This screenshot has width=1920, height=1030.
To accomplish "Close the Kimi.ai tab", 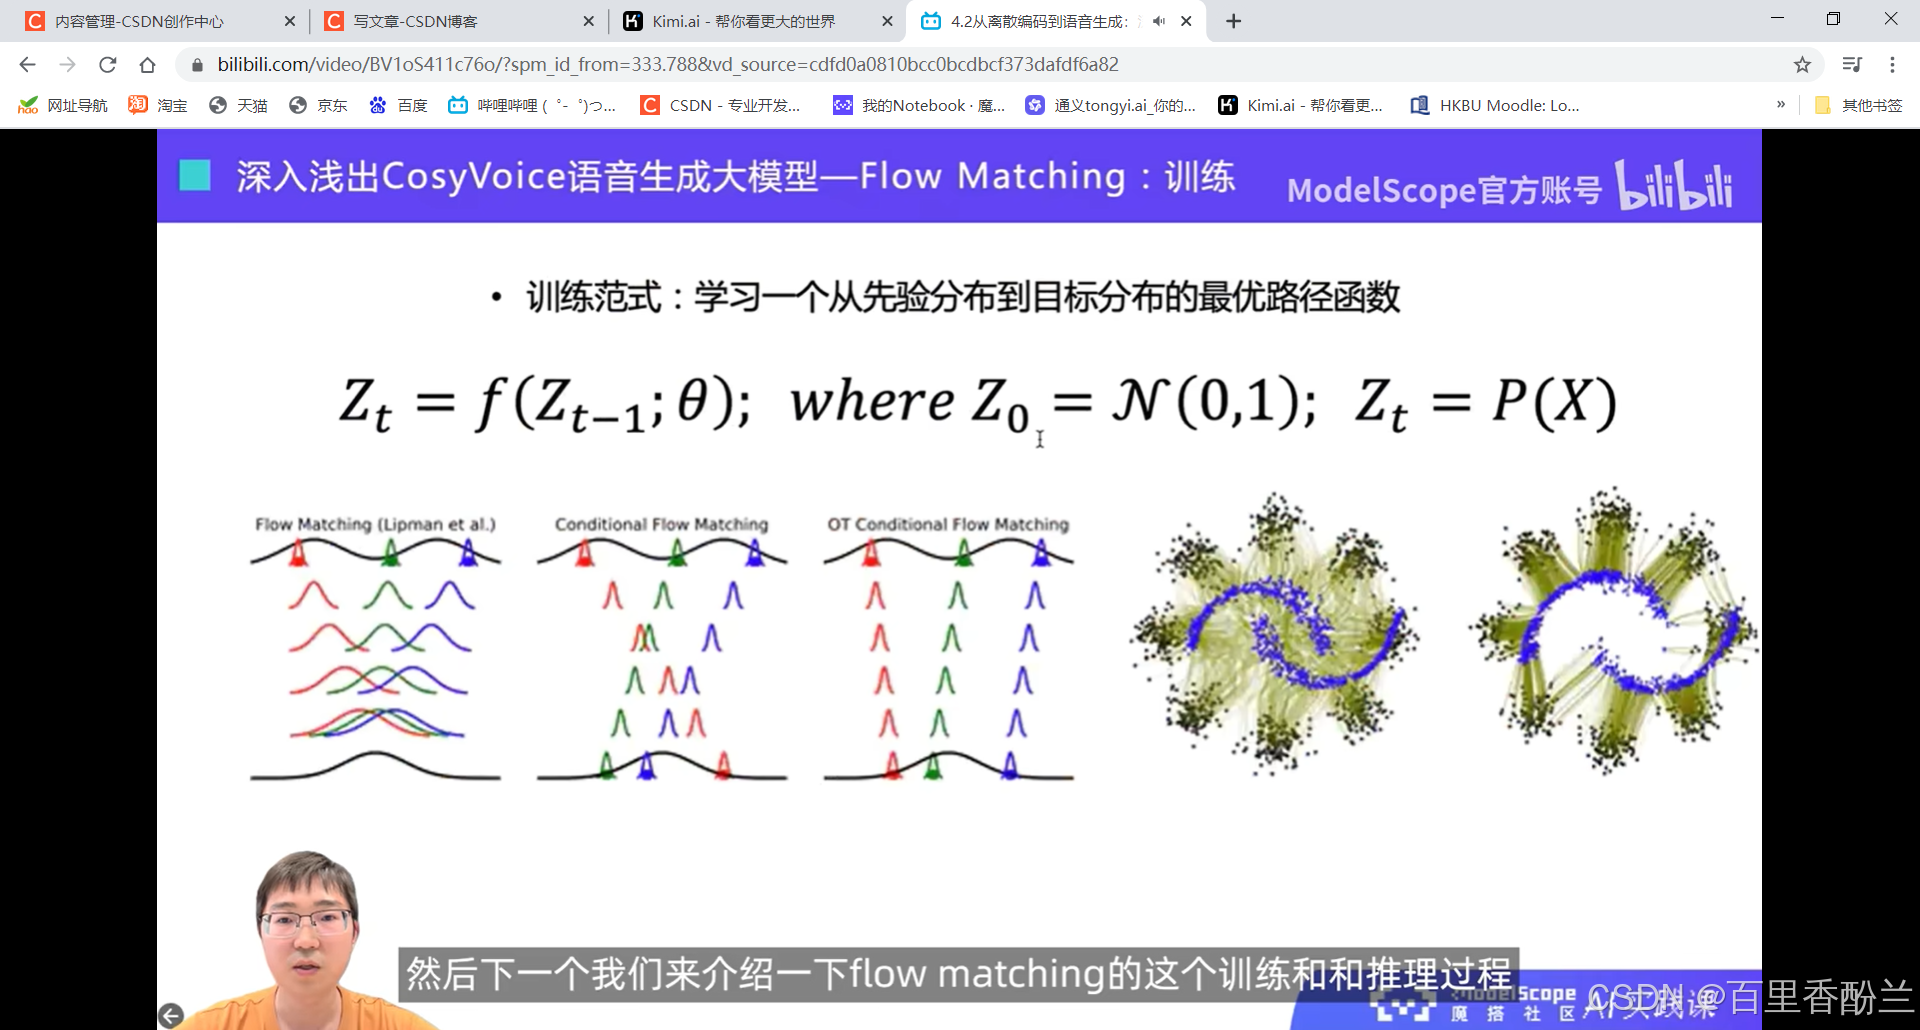I will click(887, 21).
